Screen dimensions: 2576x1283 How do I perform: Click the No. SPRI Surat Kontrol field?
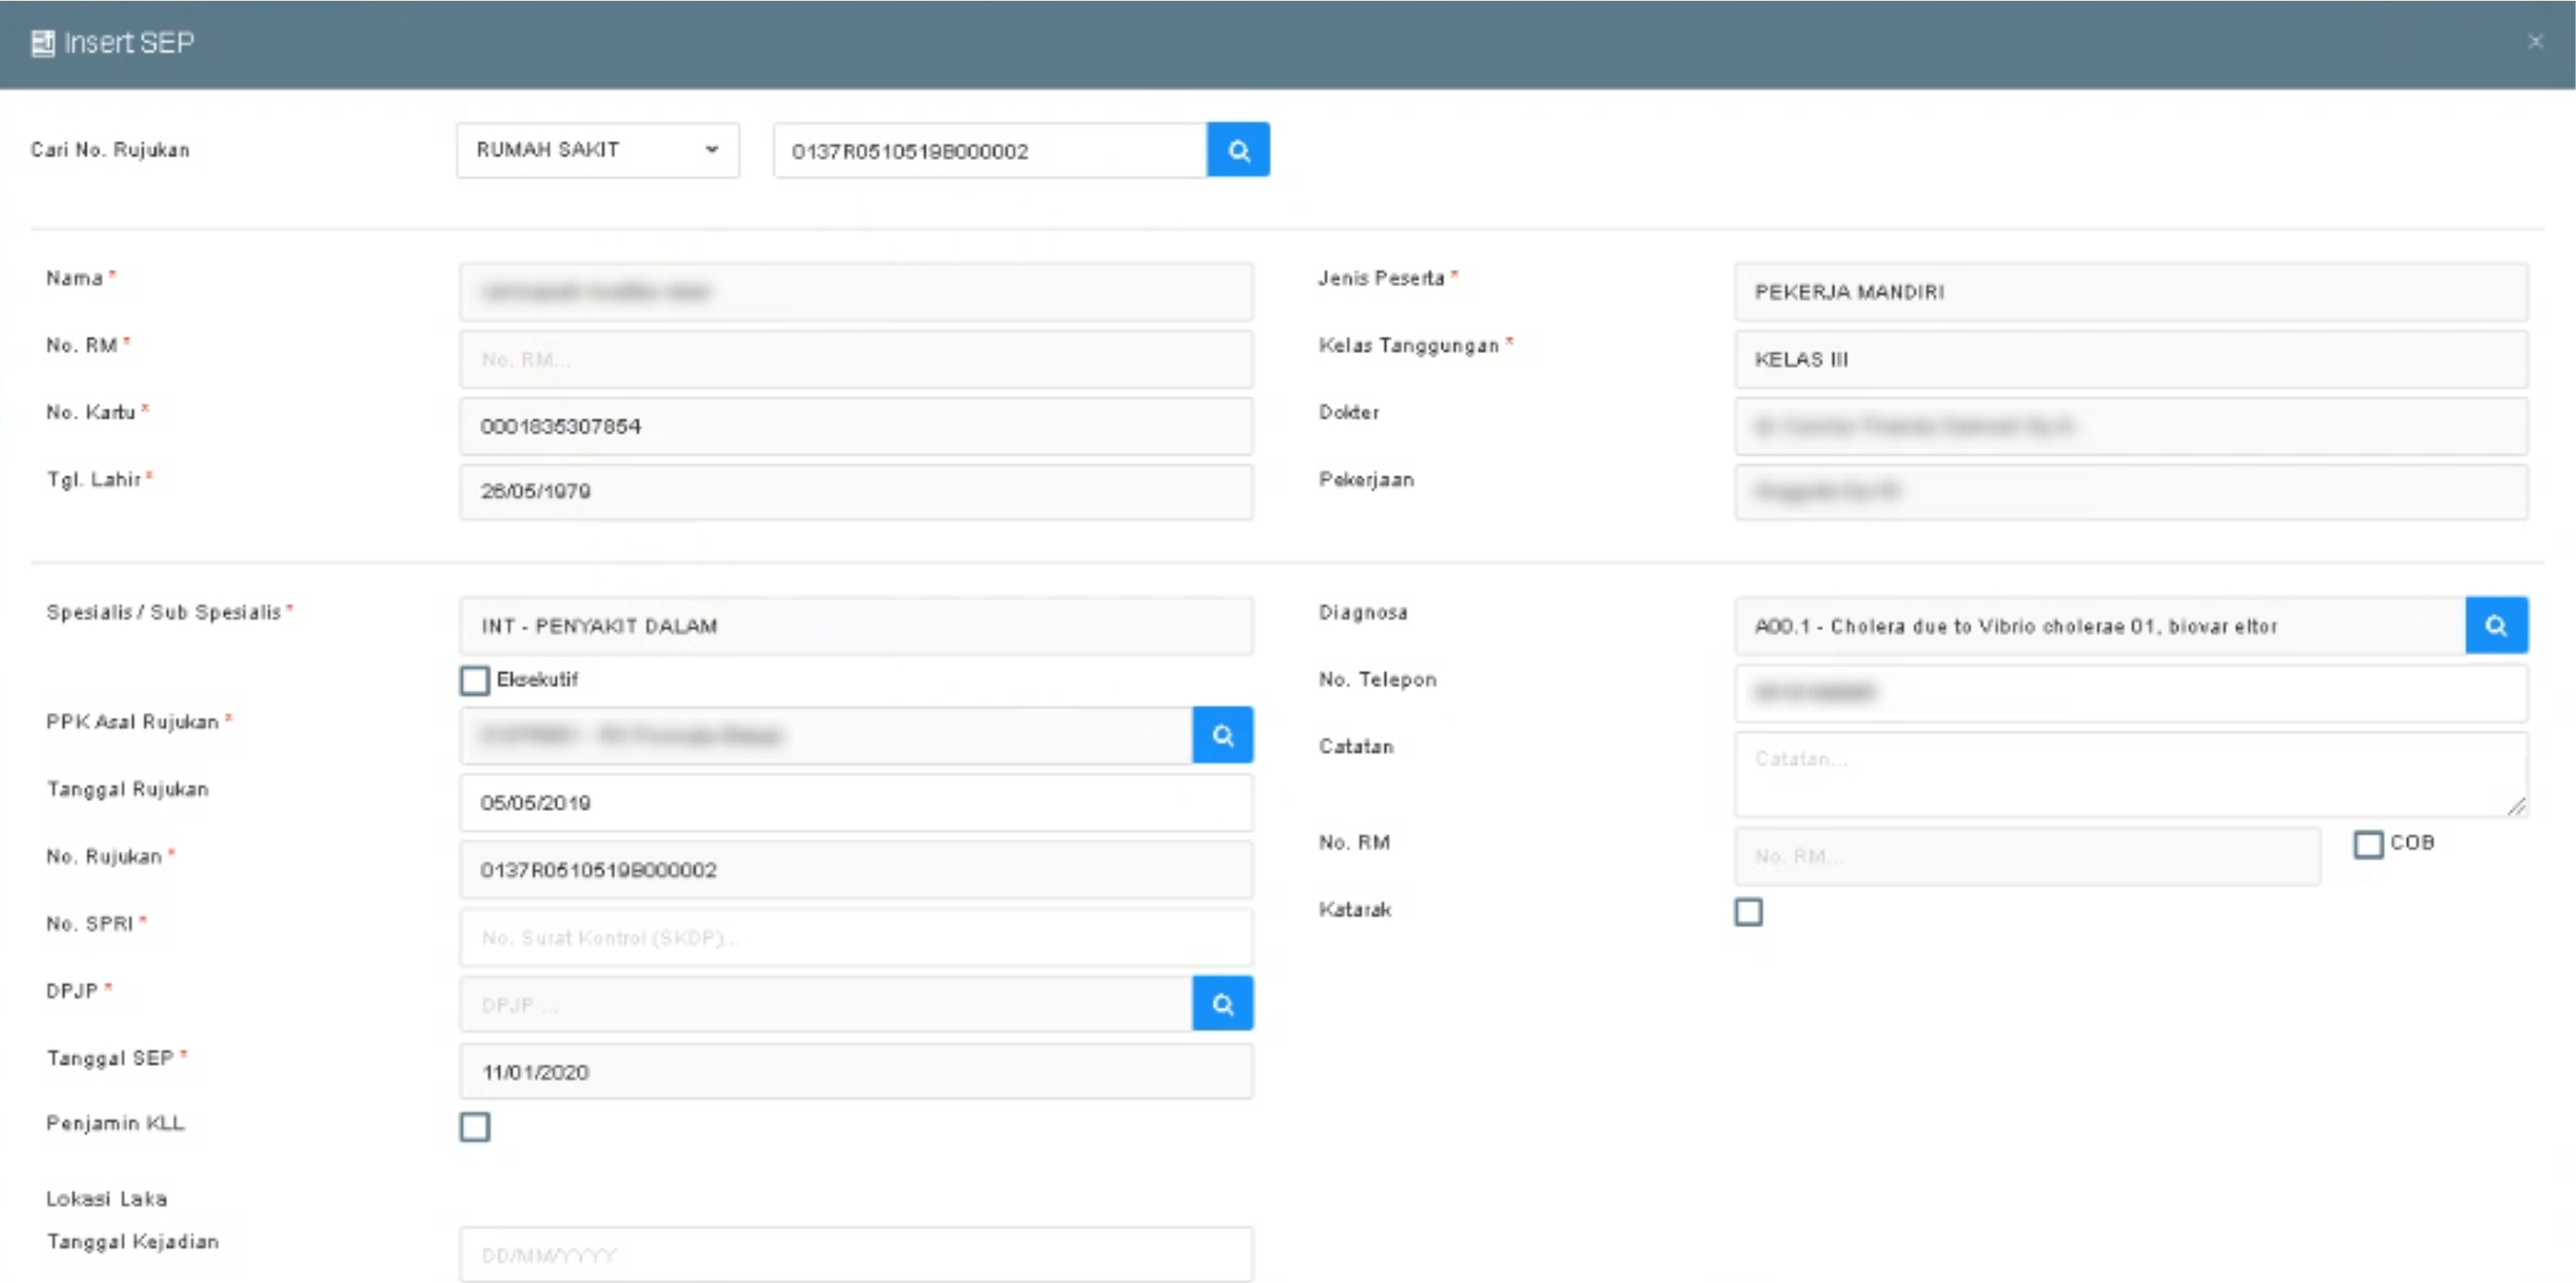click(x=855, y=938)
